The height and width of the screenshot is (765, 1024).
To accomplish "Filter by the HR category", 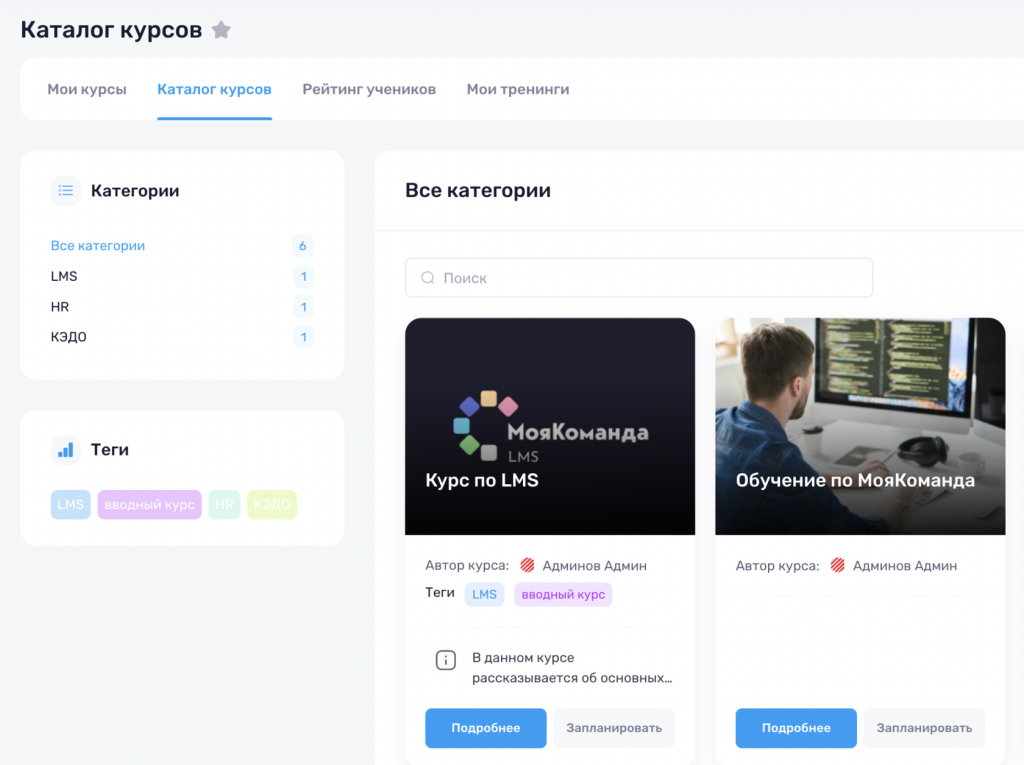I will point(60,306).
